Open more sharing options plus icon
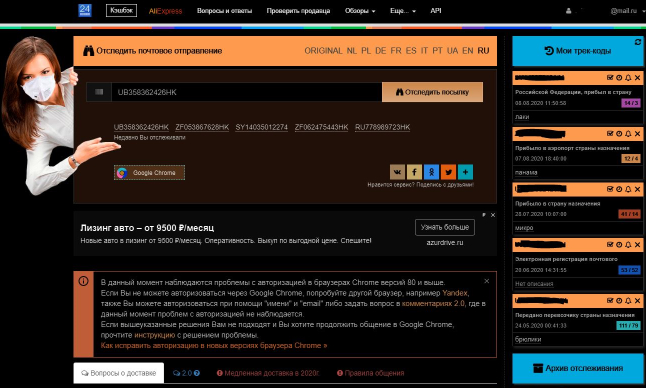Screen dimensions: 646x388 coord(465,172)
